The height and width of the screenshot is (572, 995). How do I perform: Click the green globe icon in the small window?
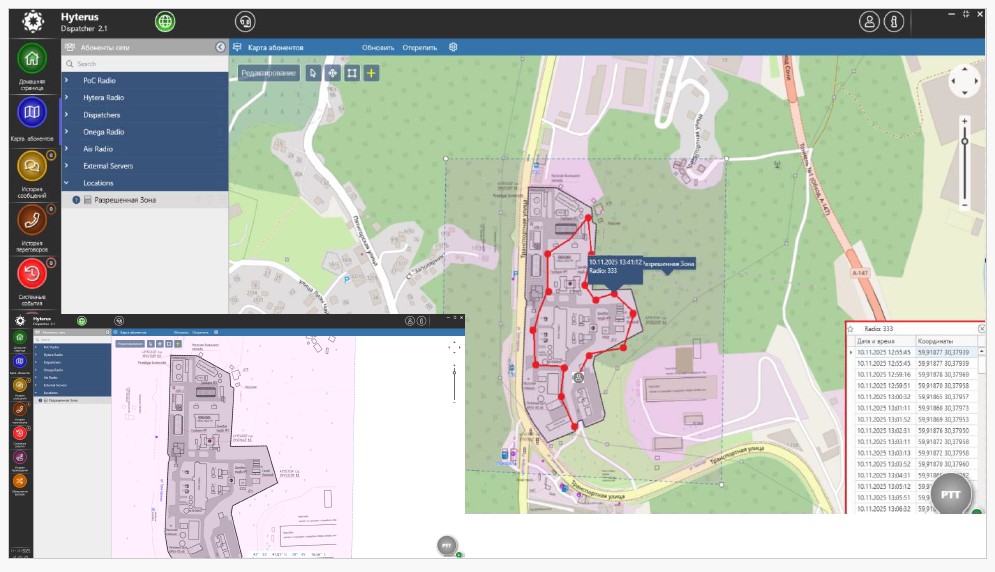[x=82, y=321]
